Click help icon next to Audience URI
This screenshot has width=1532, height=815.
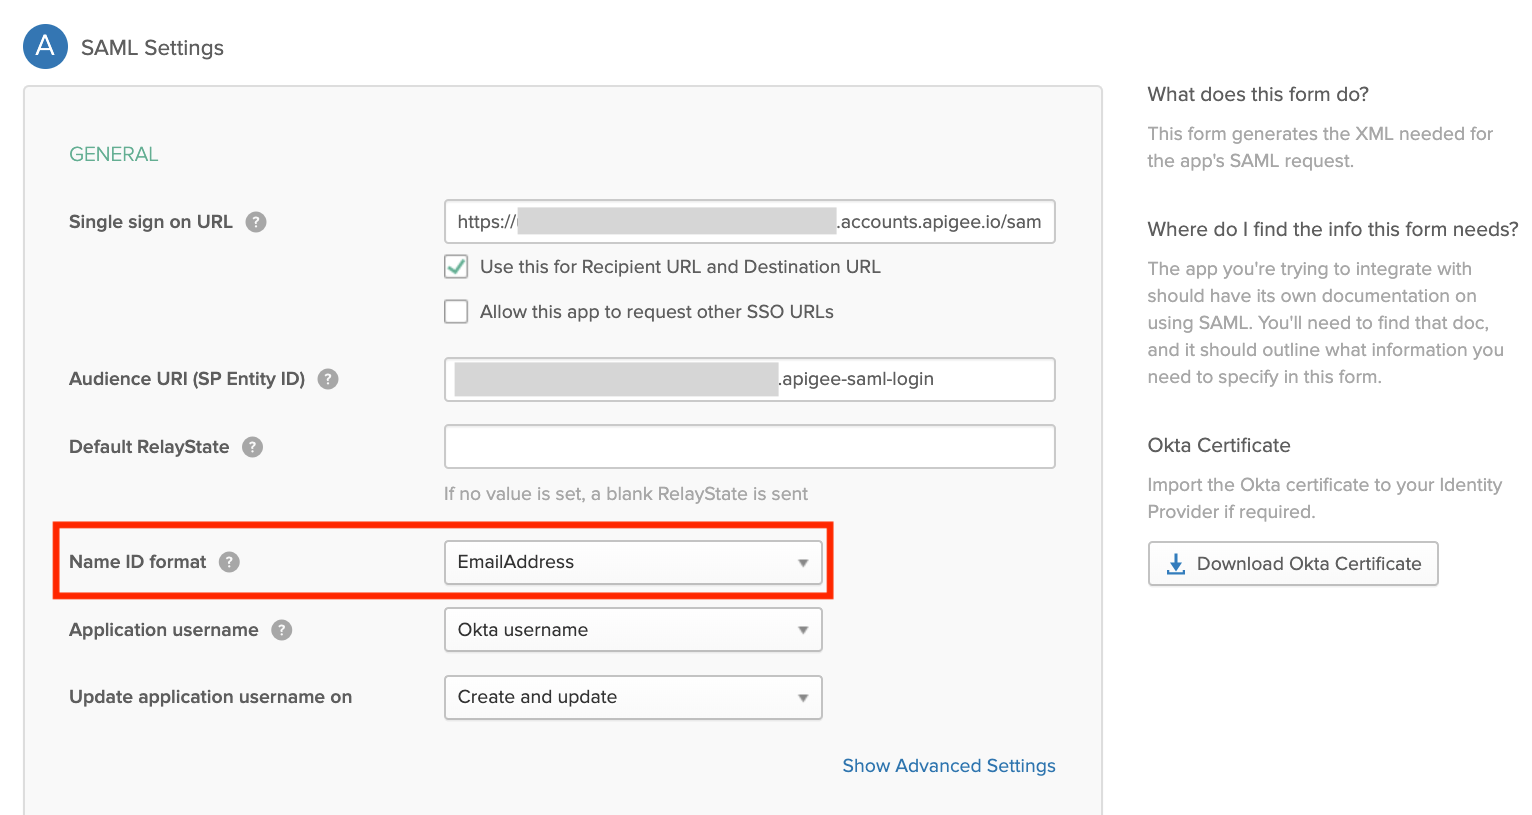(x=328, y=379)
